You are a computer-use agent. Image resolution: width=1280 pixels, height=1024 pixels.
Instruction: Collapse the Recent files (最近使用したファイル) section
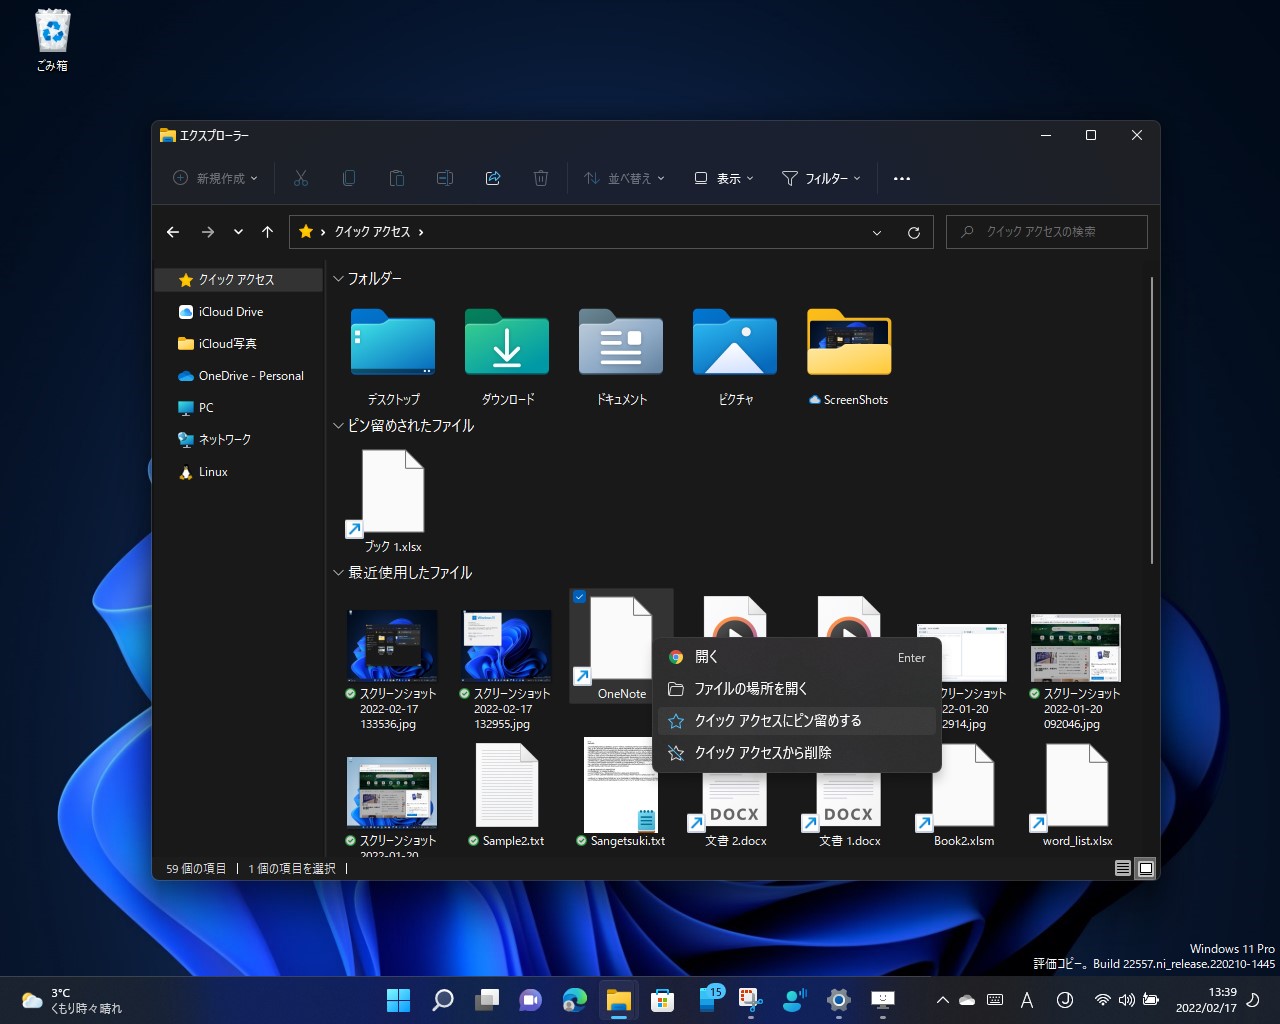pyautogui.click(x=338, y=573)
